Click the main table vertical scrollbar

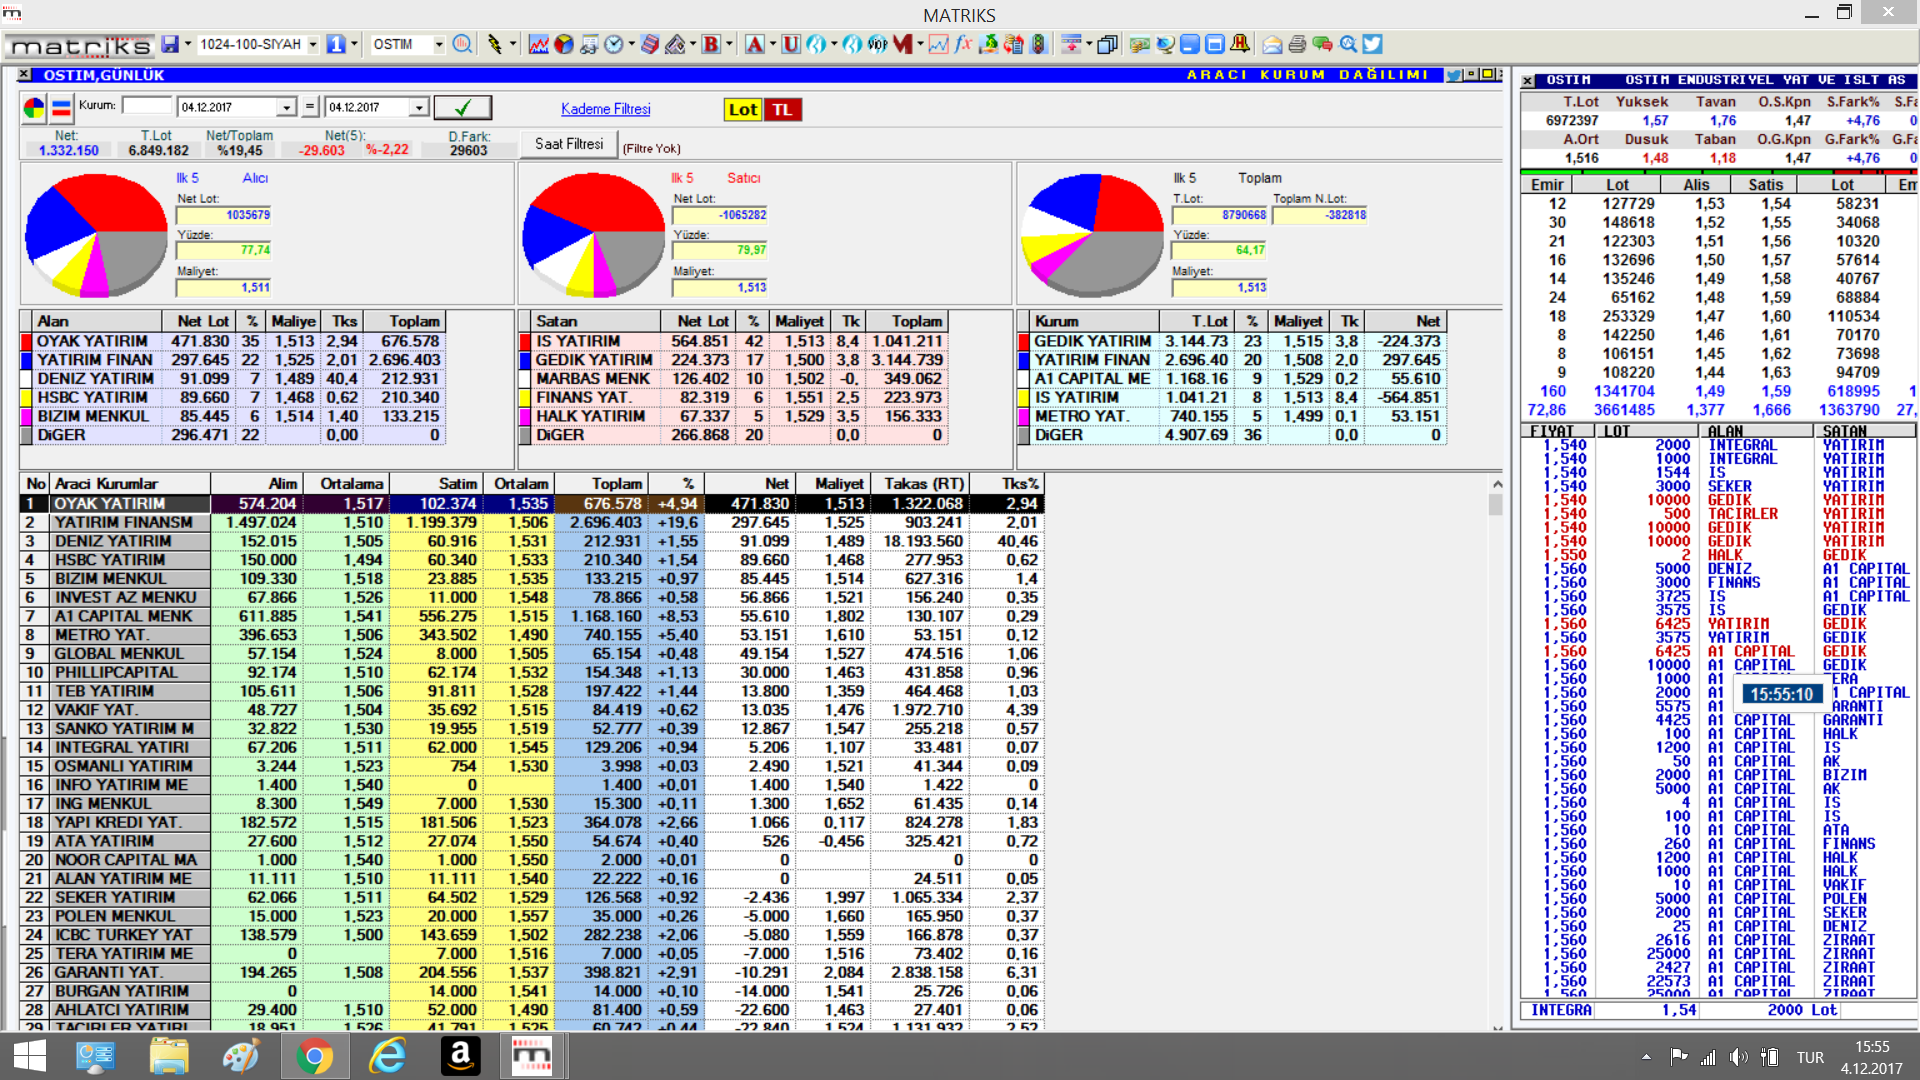click(1497, 753)
